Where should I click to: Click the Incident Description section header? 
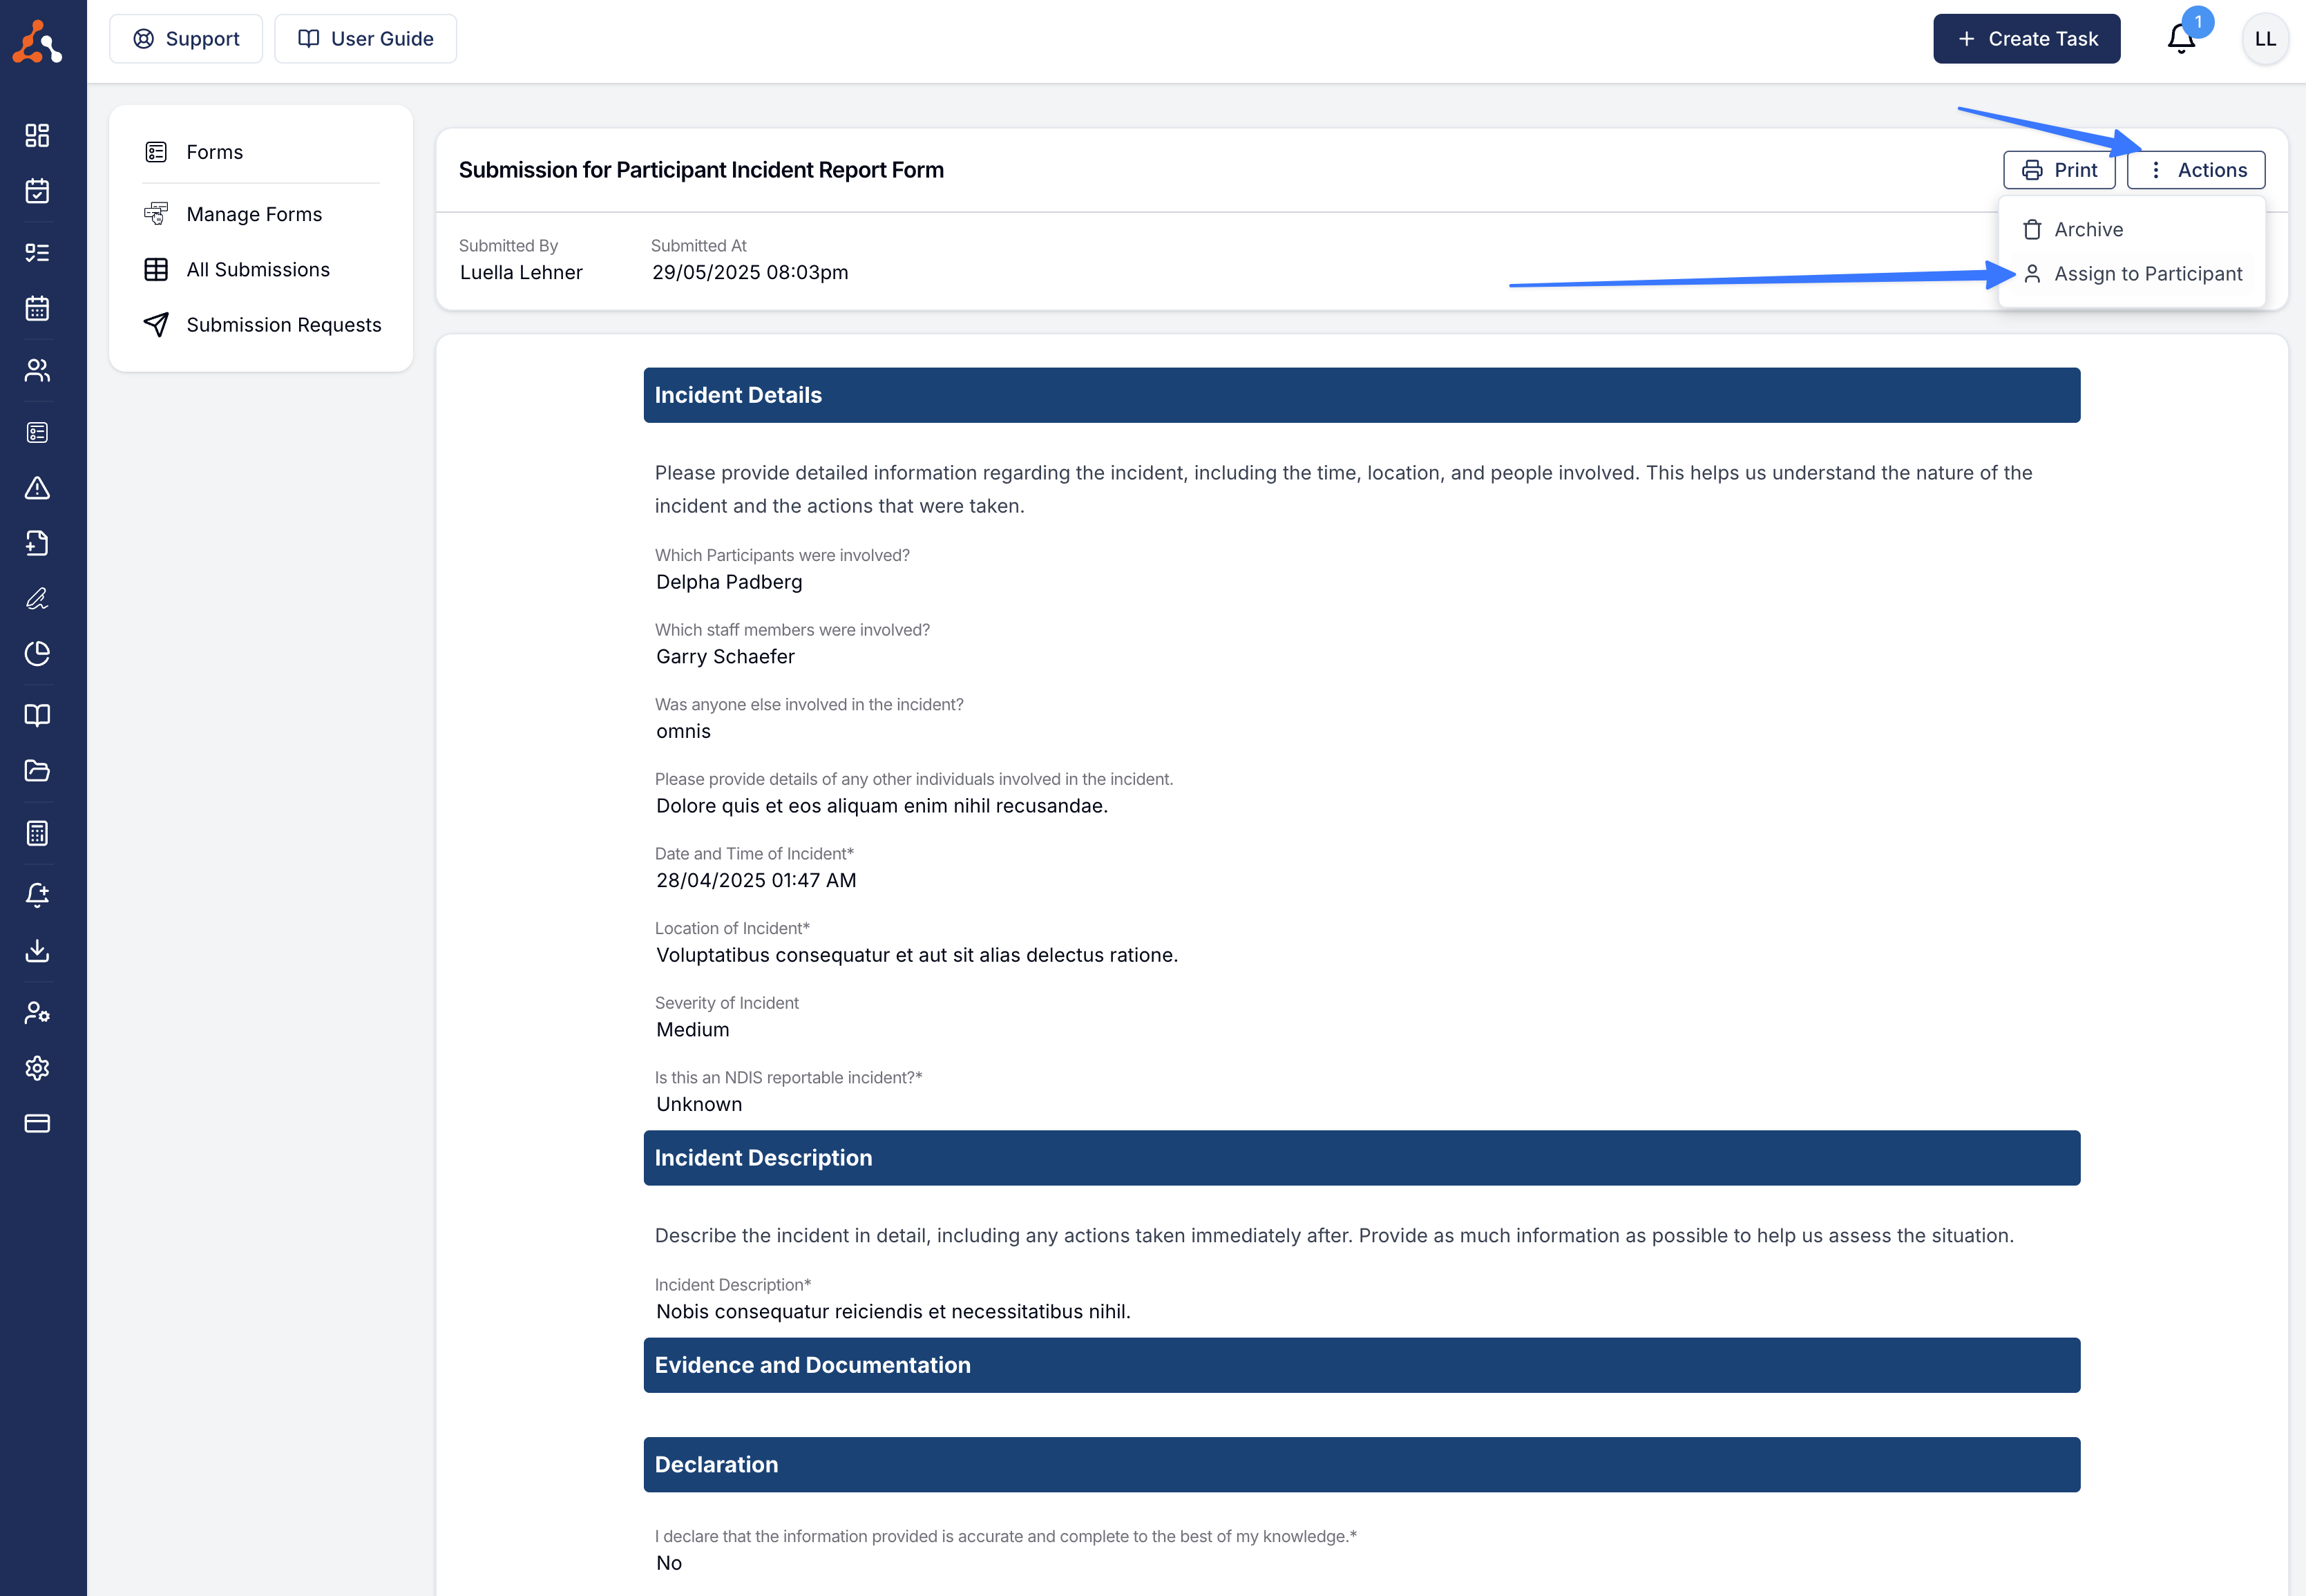(1362, 1158)
